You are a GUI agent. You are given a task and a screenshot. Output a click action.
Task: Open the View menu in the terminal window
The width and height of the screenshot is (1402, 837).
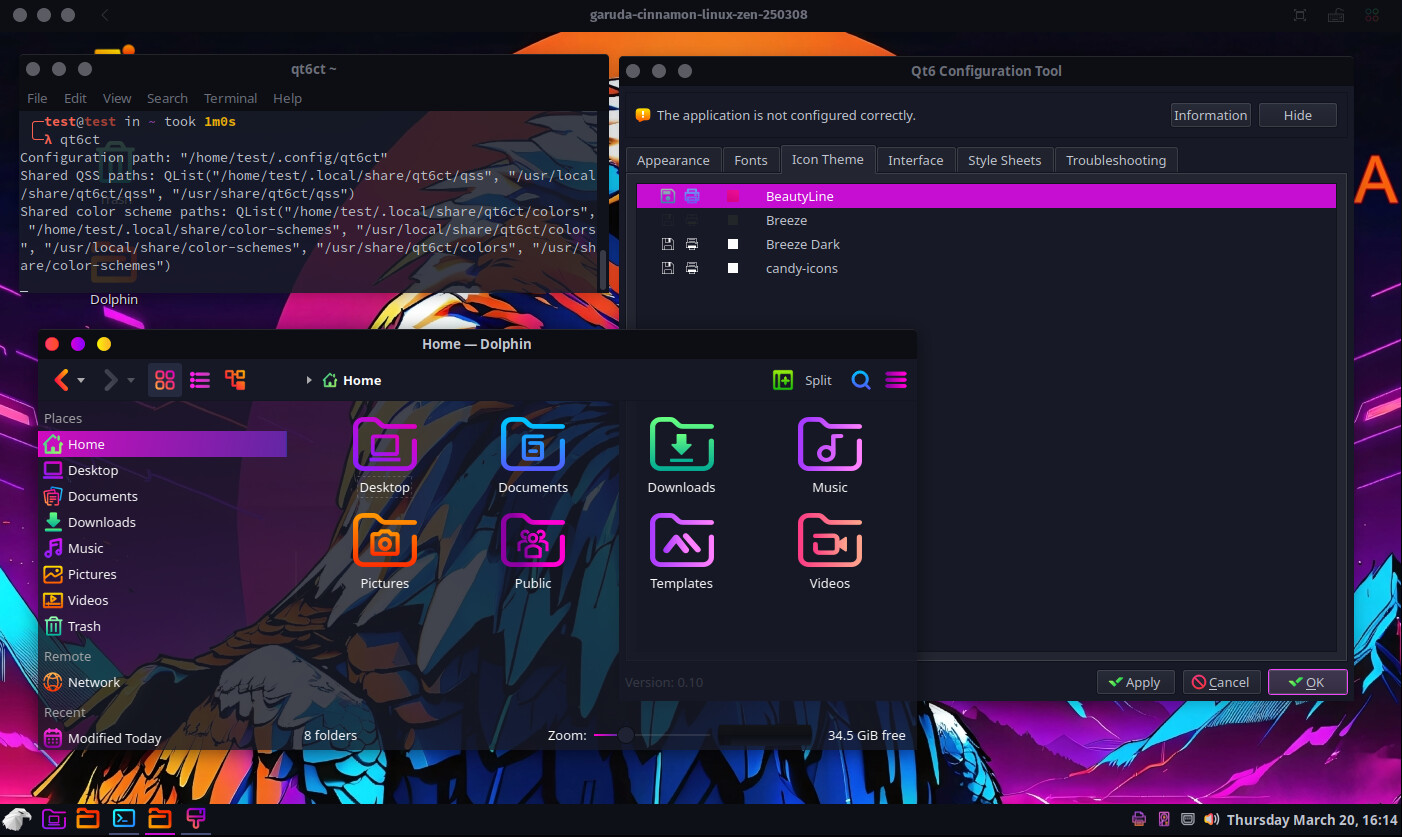pos(117,98)
